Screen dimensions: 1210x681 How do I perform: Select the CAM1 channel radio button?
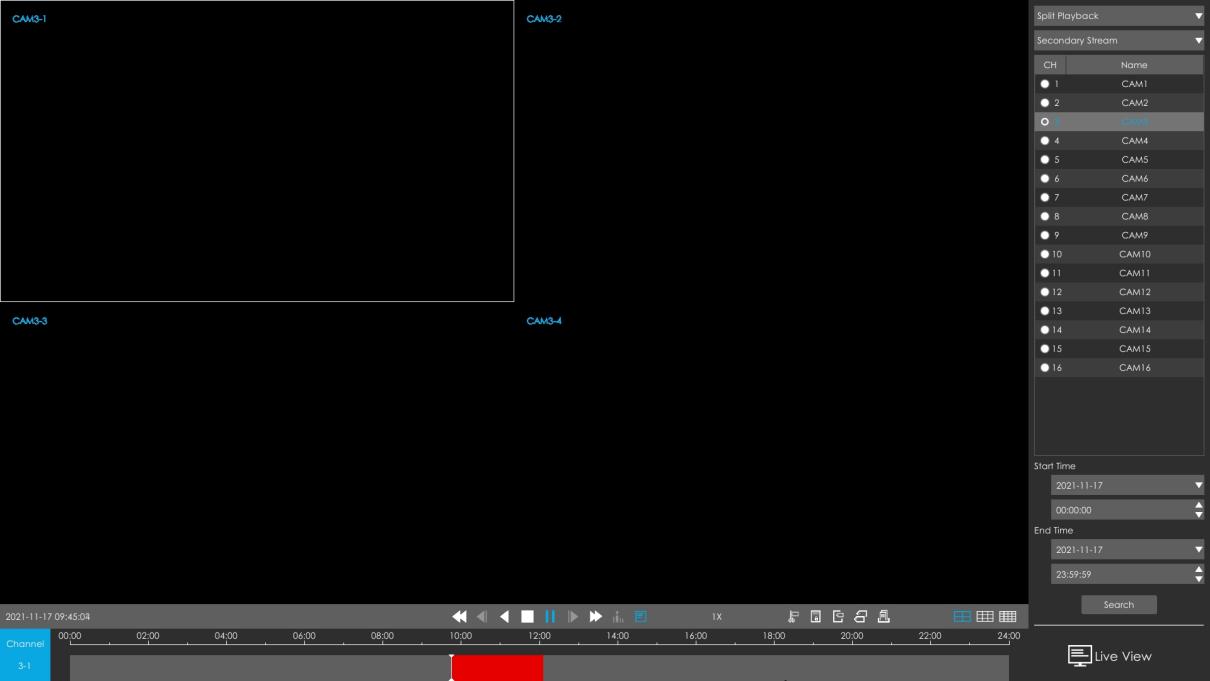(1045, 84)
